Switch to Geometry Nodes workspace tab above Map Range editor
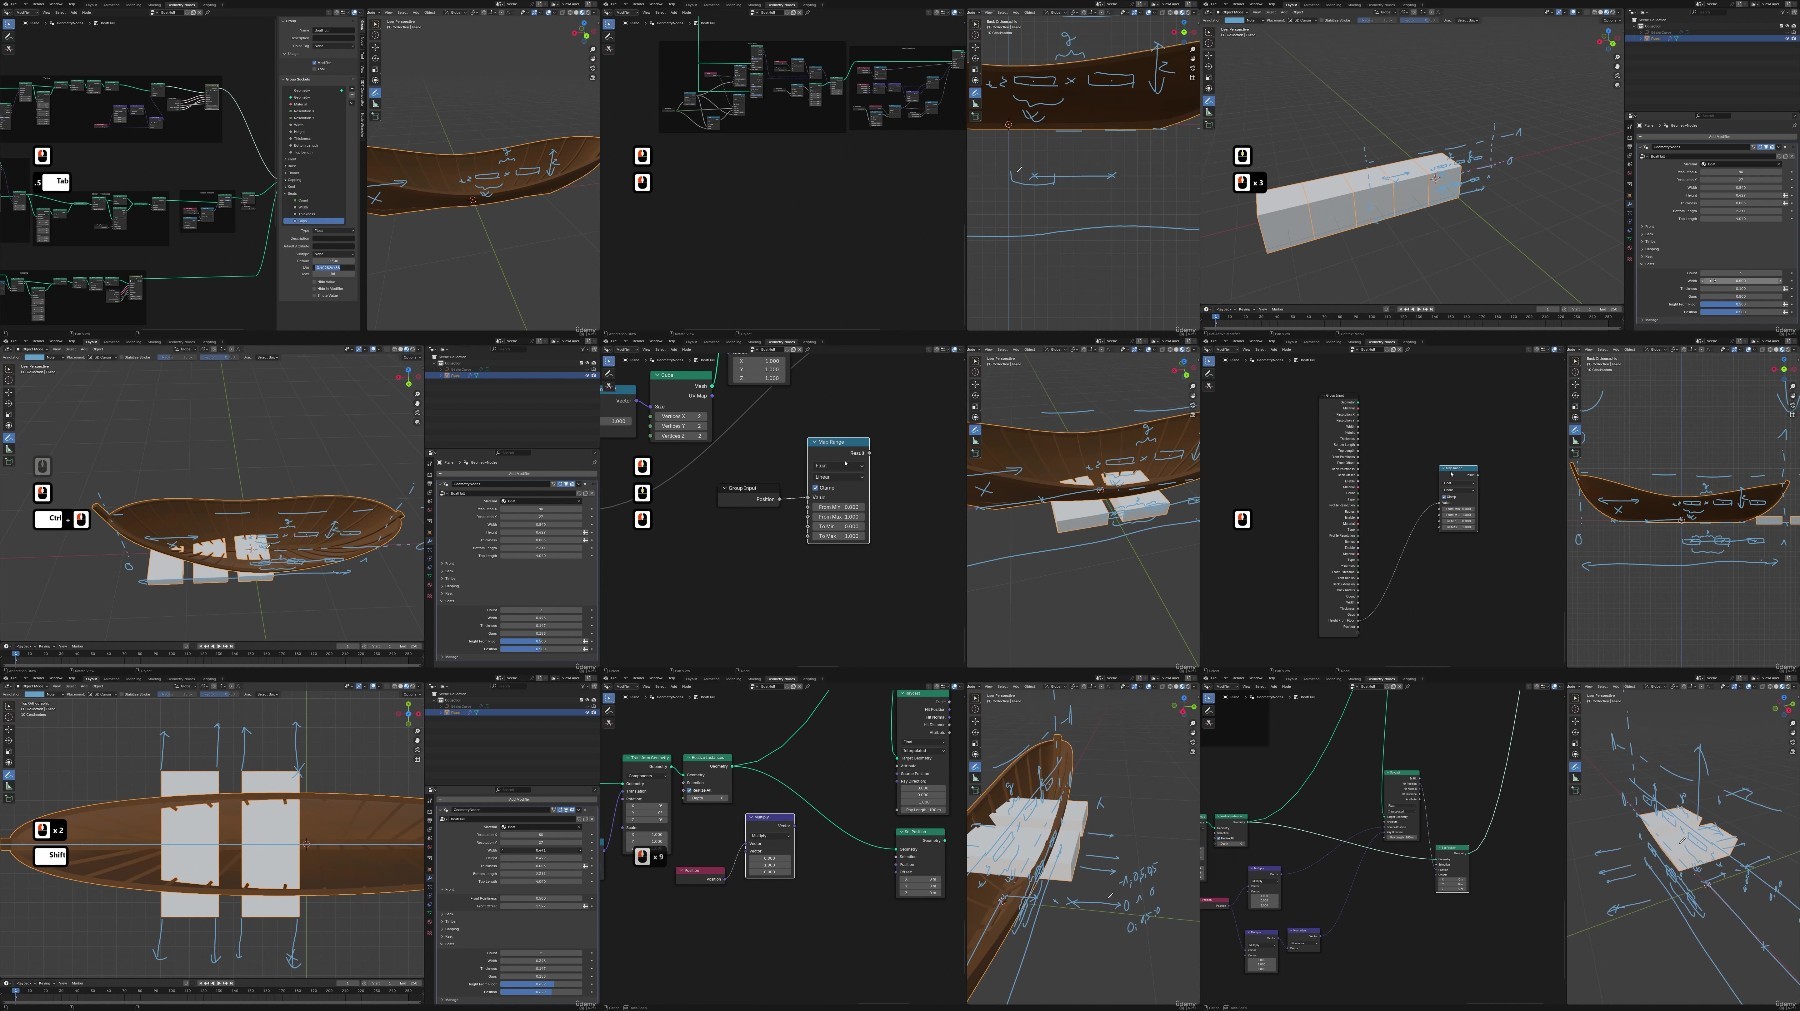This screenshot has width=1800, height=1011. [x=782, y=341]
